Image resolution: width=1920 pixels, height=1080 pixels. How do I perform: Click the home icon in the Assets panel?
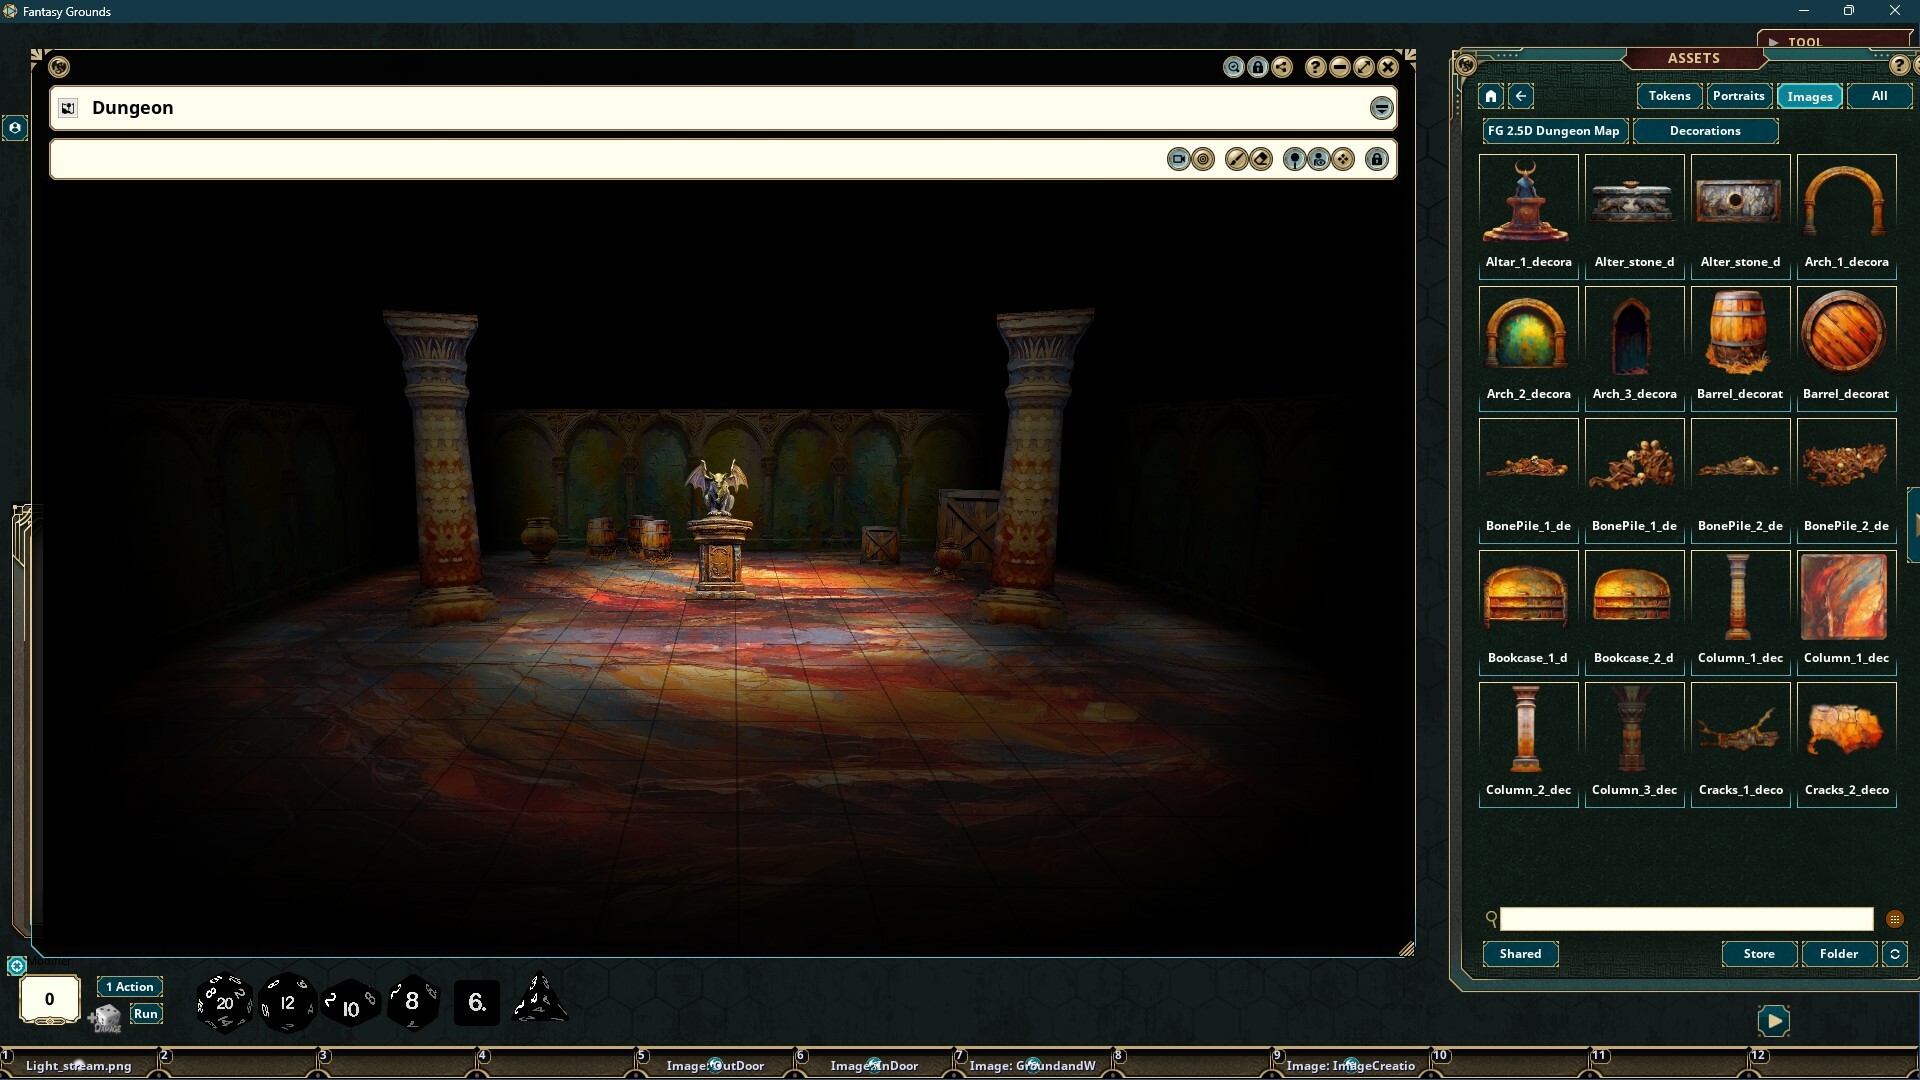click(1490, 96)
